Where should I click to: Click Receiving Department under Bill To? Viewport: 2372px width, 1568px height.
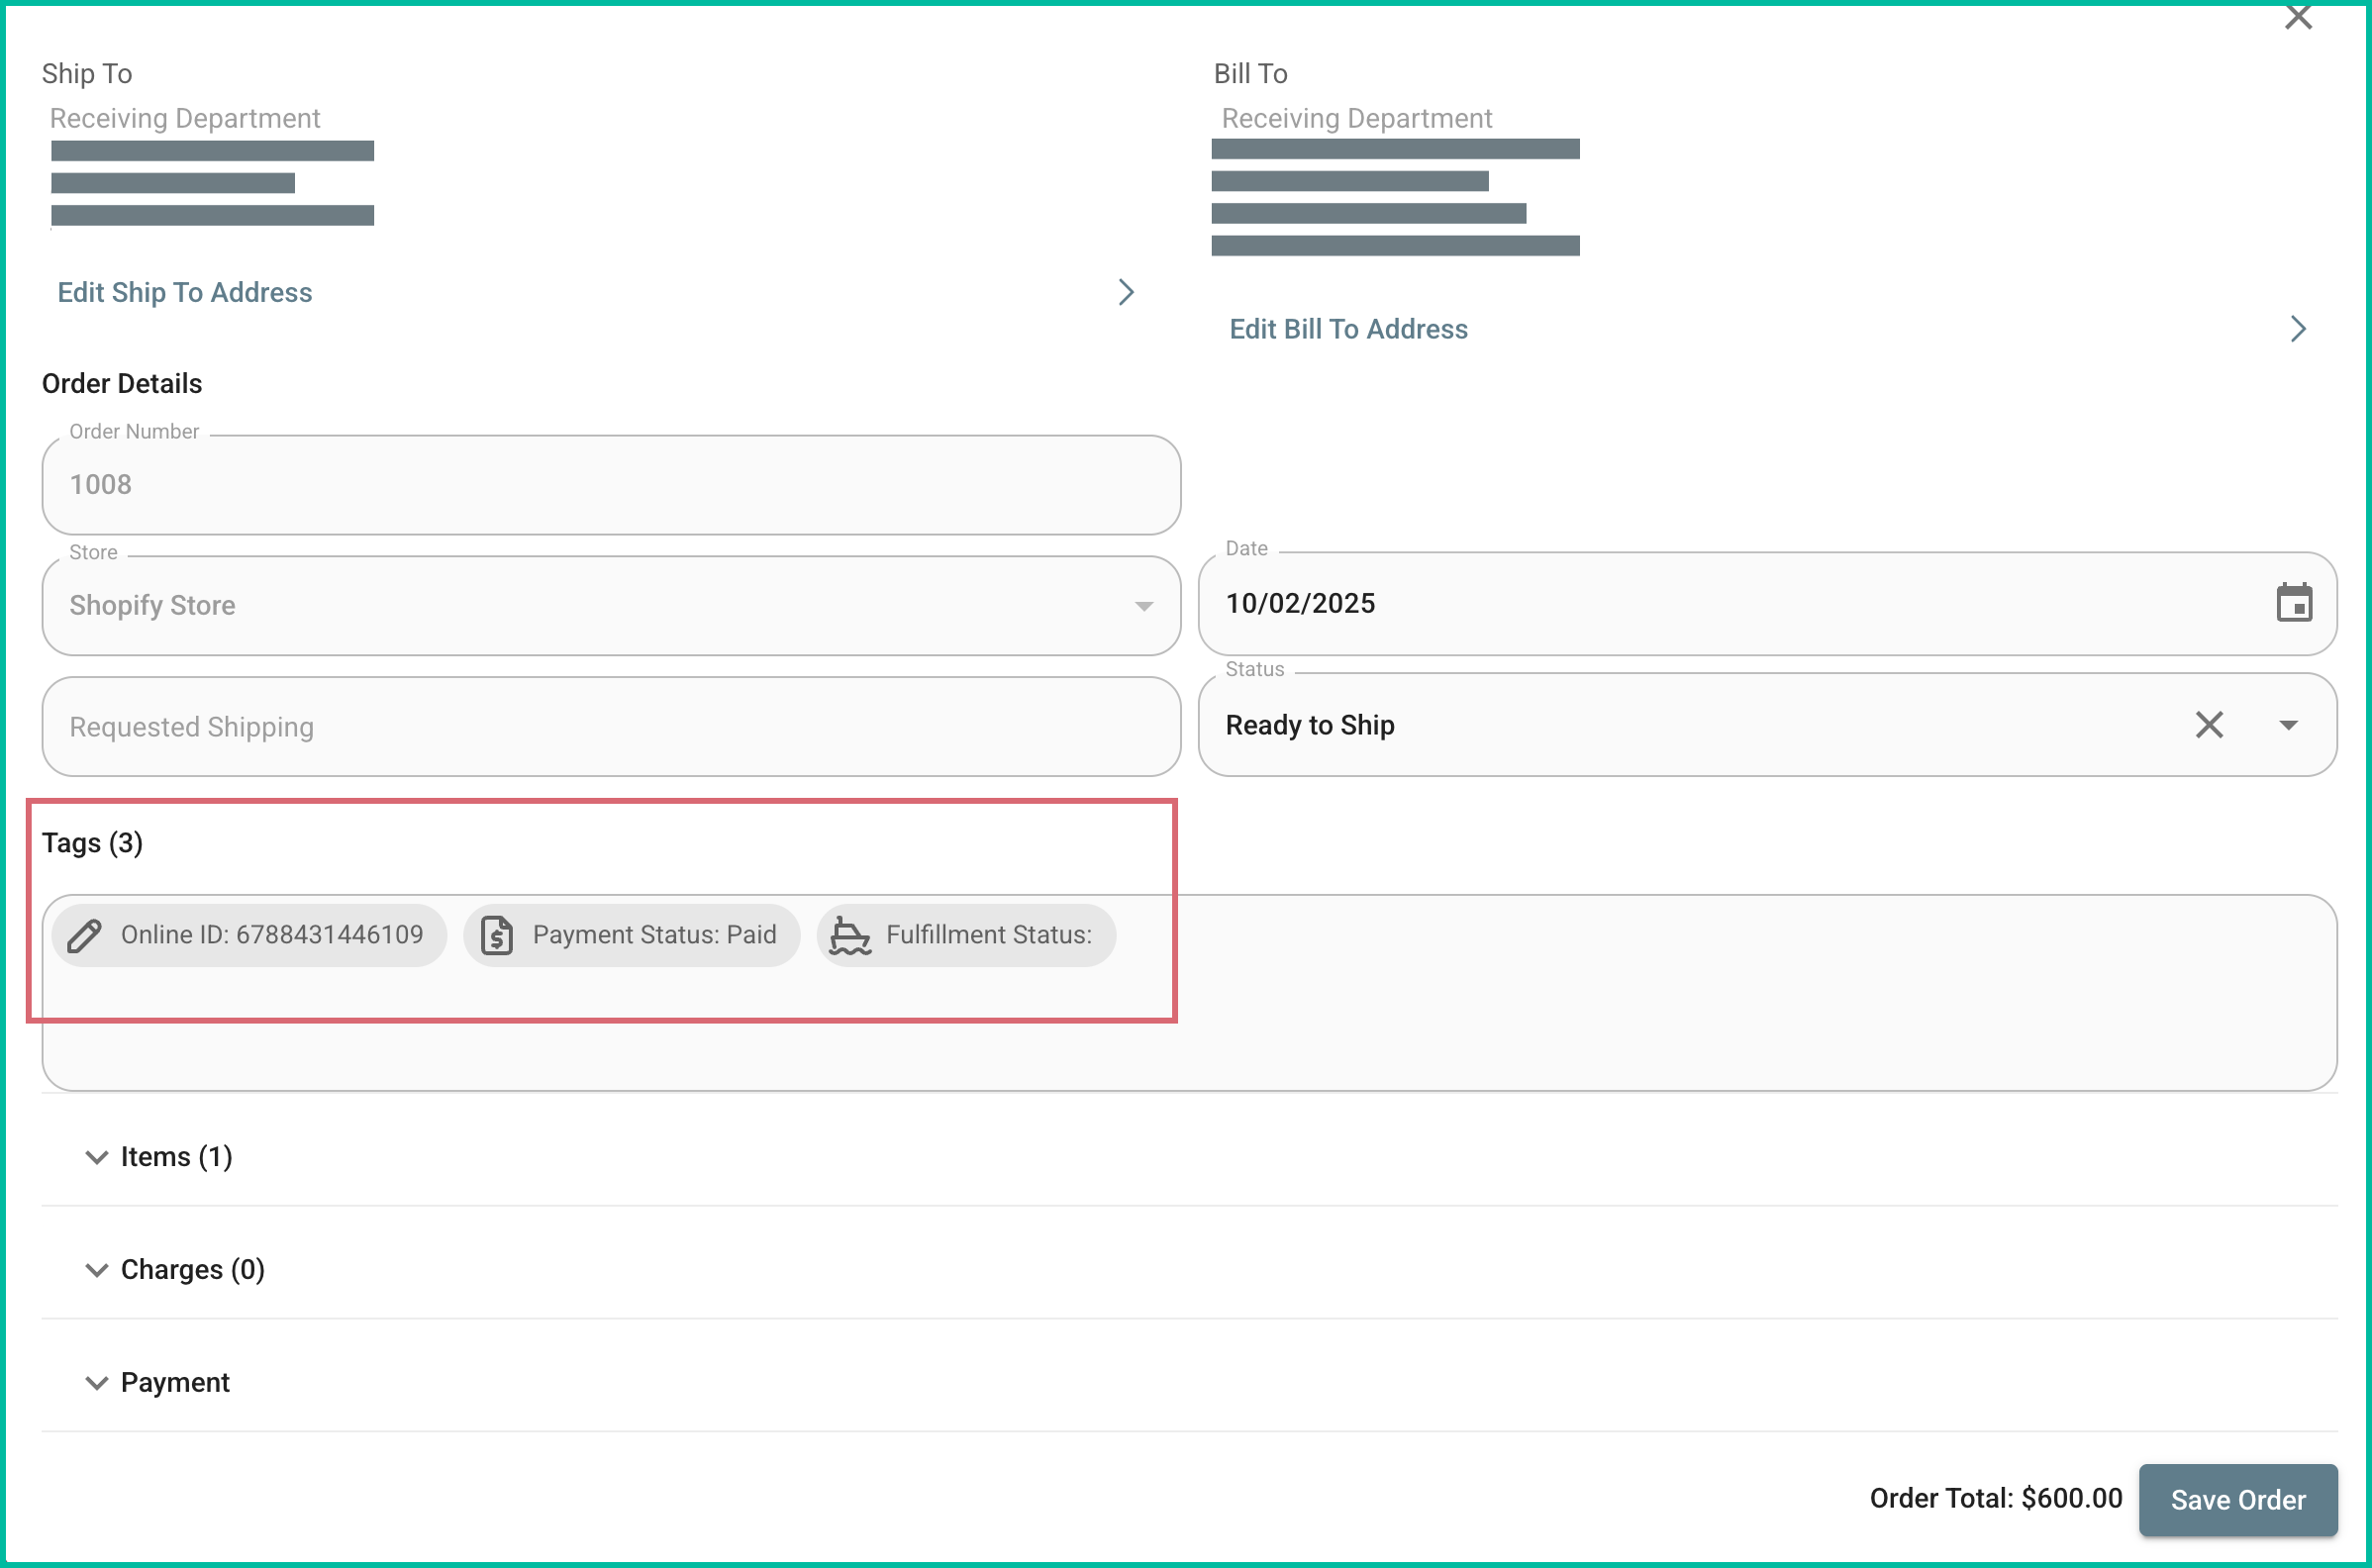(1356, 118)
